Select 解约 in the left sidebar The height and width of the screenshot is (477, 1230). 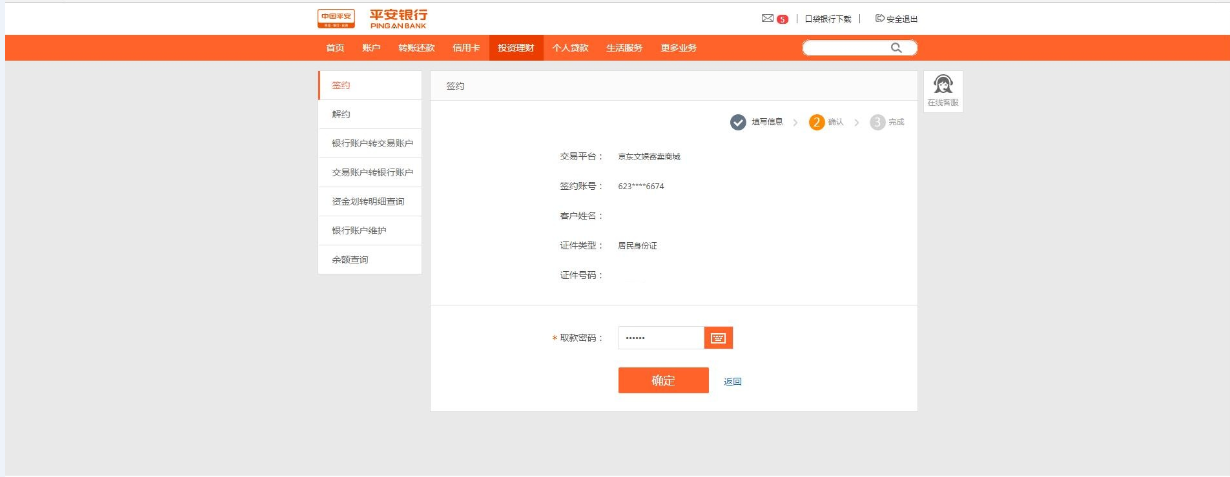(x=341, y=114)
